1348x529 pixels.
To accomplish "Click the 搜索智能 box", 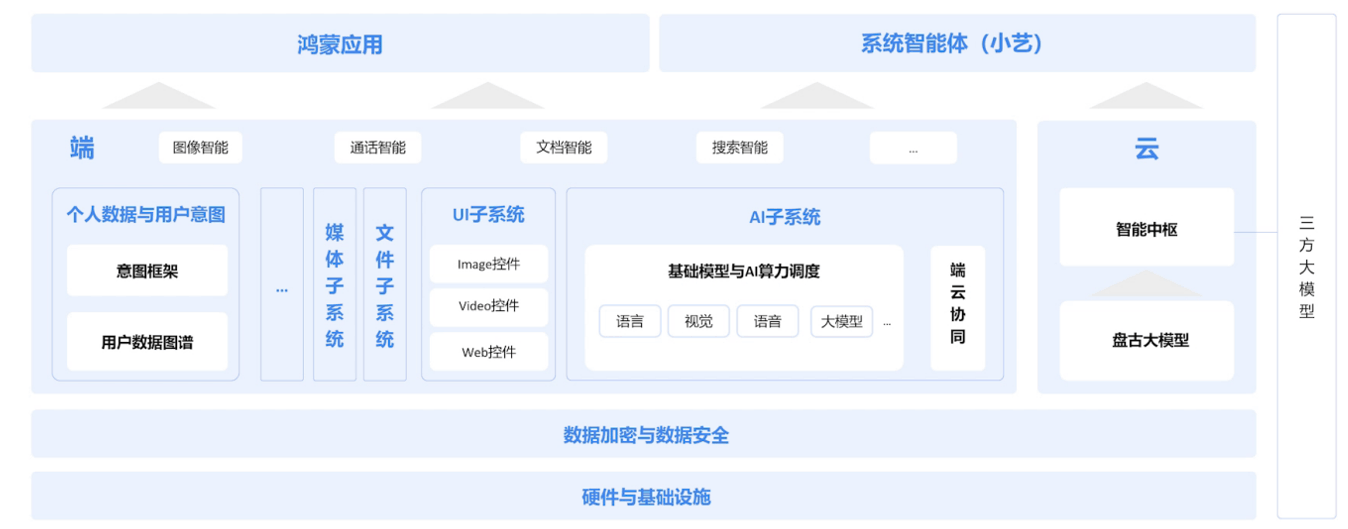I will (x=740, y=148).
